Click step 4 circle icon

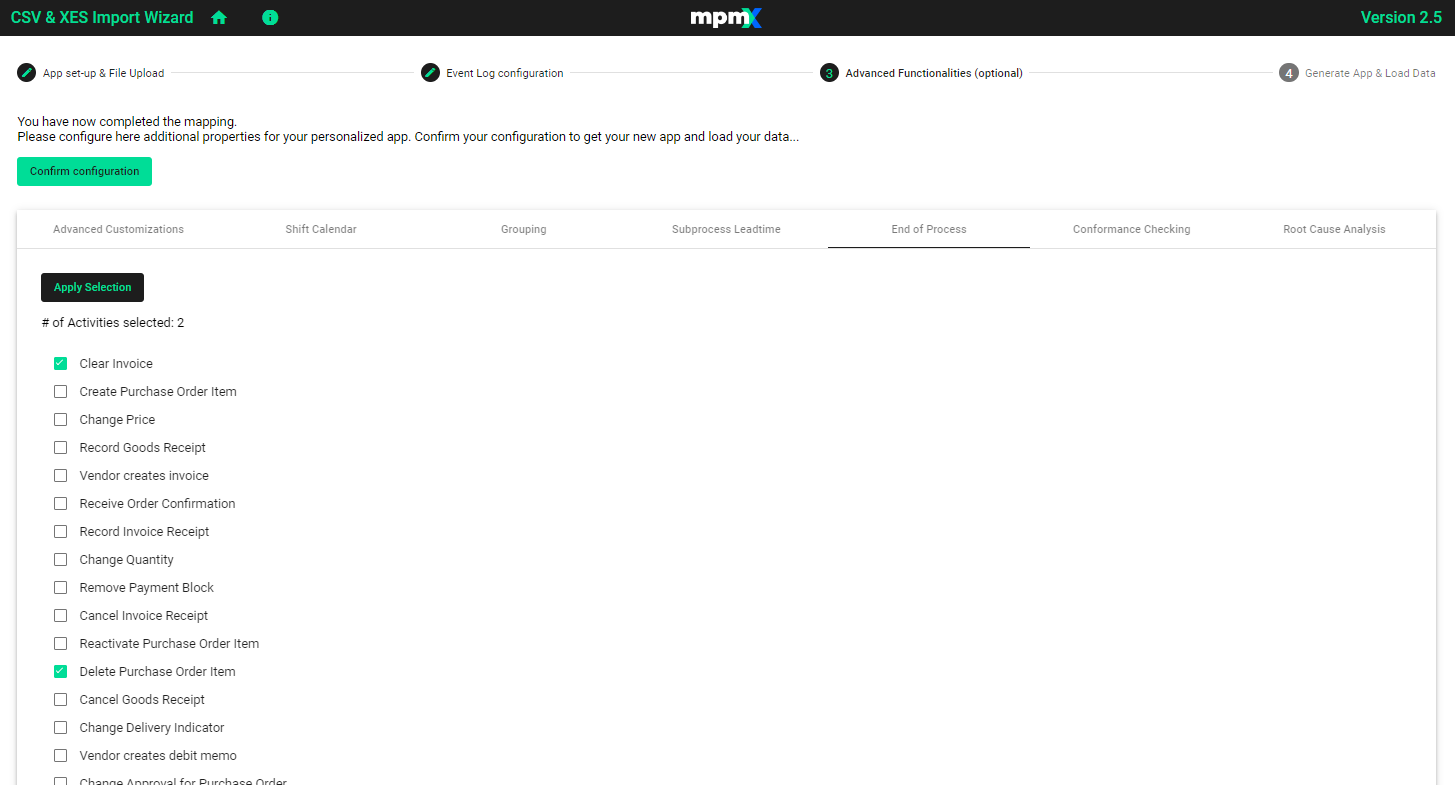(x=1289, y=73)
